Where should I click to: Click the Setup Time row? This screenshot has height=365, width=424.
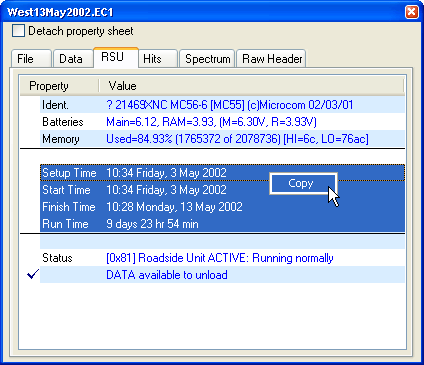point(222,173)
